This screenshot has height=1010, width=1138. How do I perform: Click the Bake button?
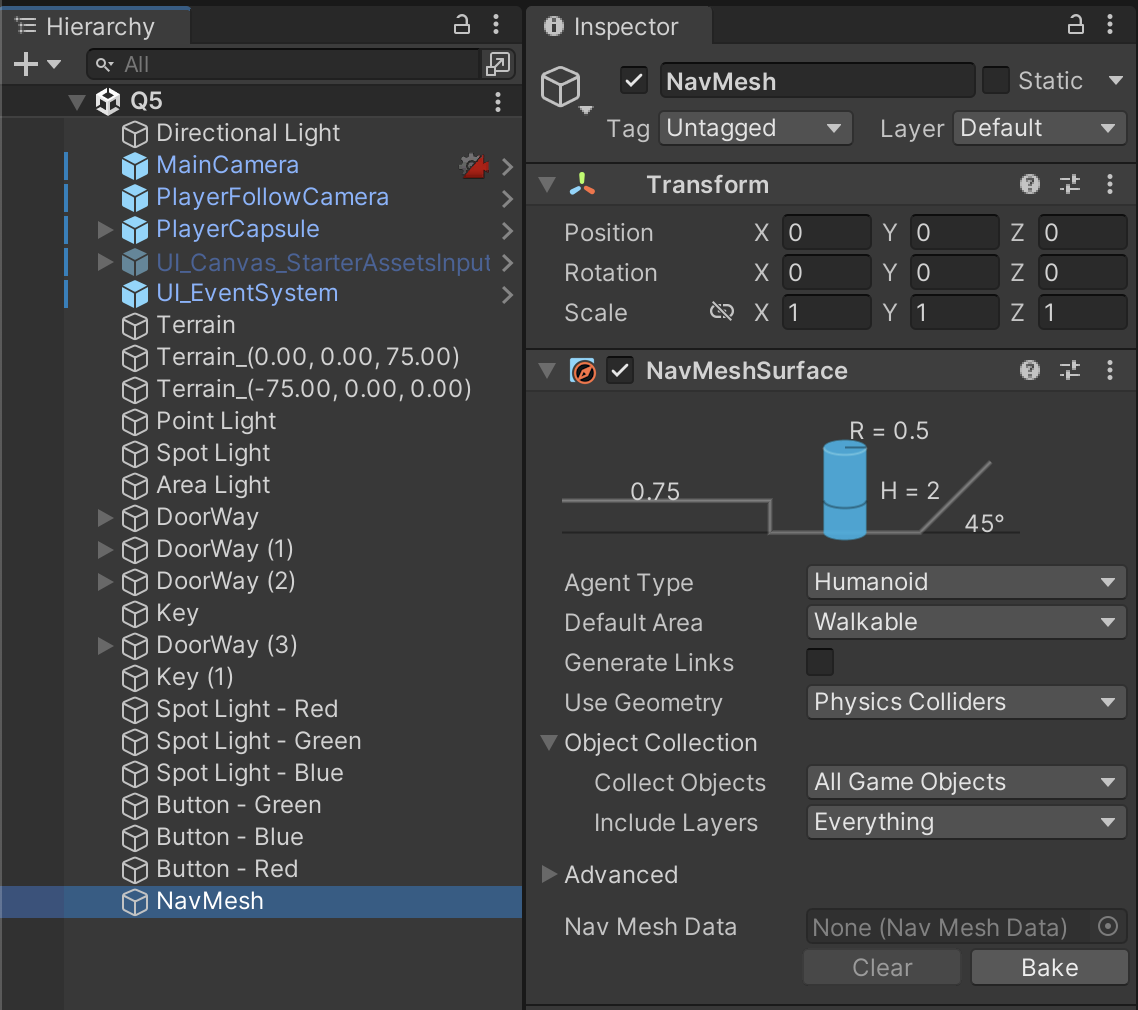tap(1049, 967)
